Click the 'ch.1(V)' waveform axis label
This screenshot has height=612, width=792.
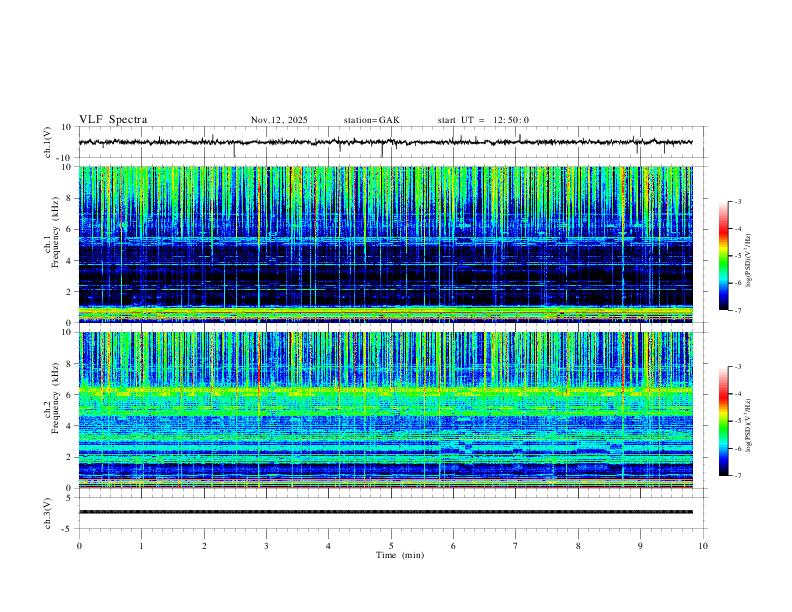(x=48, y=142)
